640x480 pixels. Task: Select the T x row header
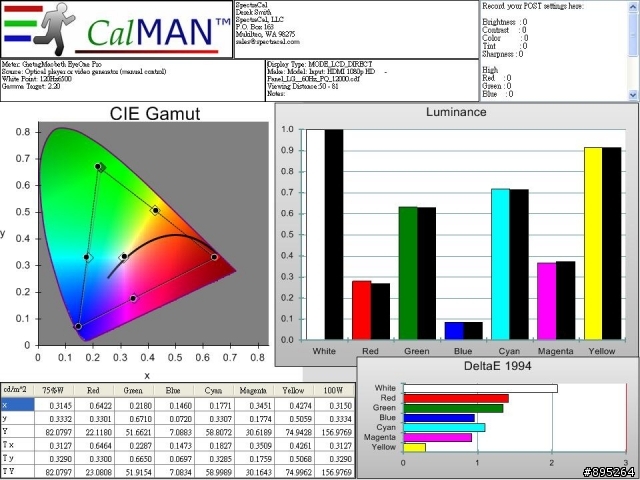17,445
